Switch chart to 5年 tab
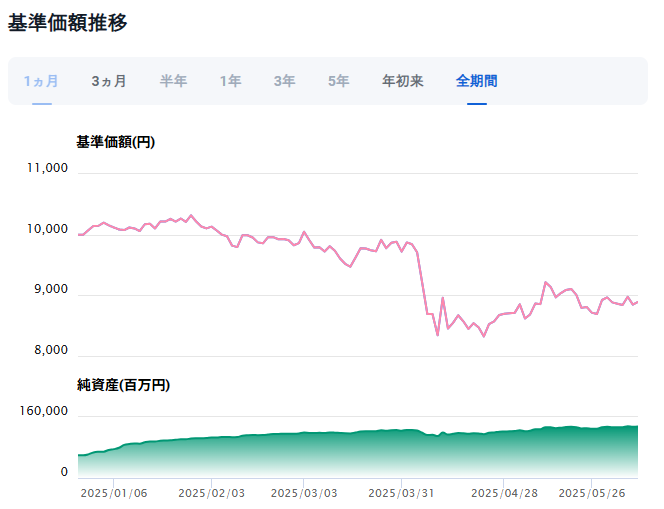 click(339, 81)
